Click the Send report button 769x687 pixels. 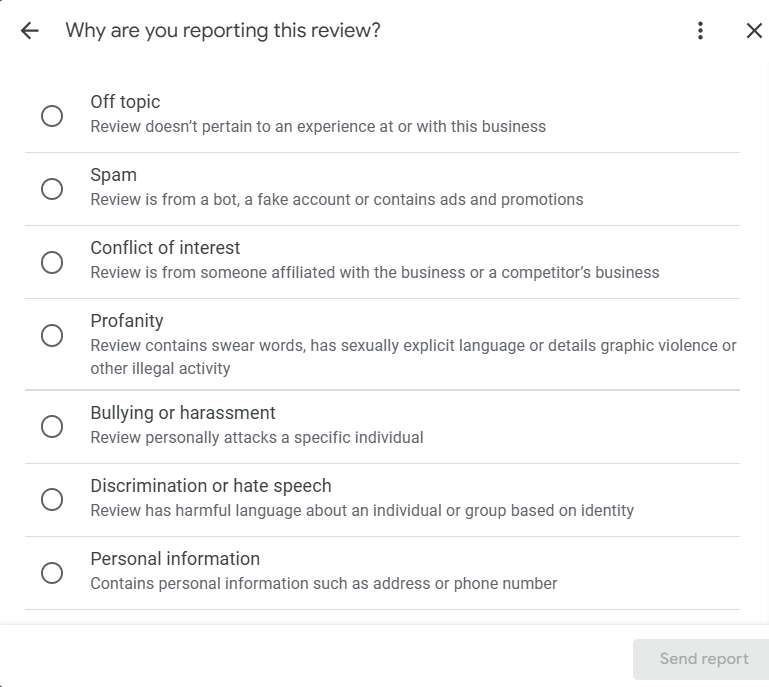703,659
